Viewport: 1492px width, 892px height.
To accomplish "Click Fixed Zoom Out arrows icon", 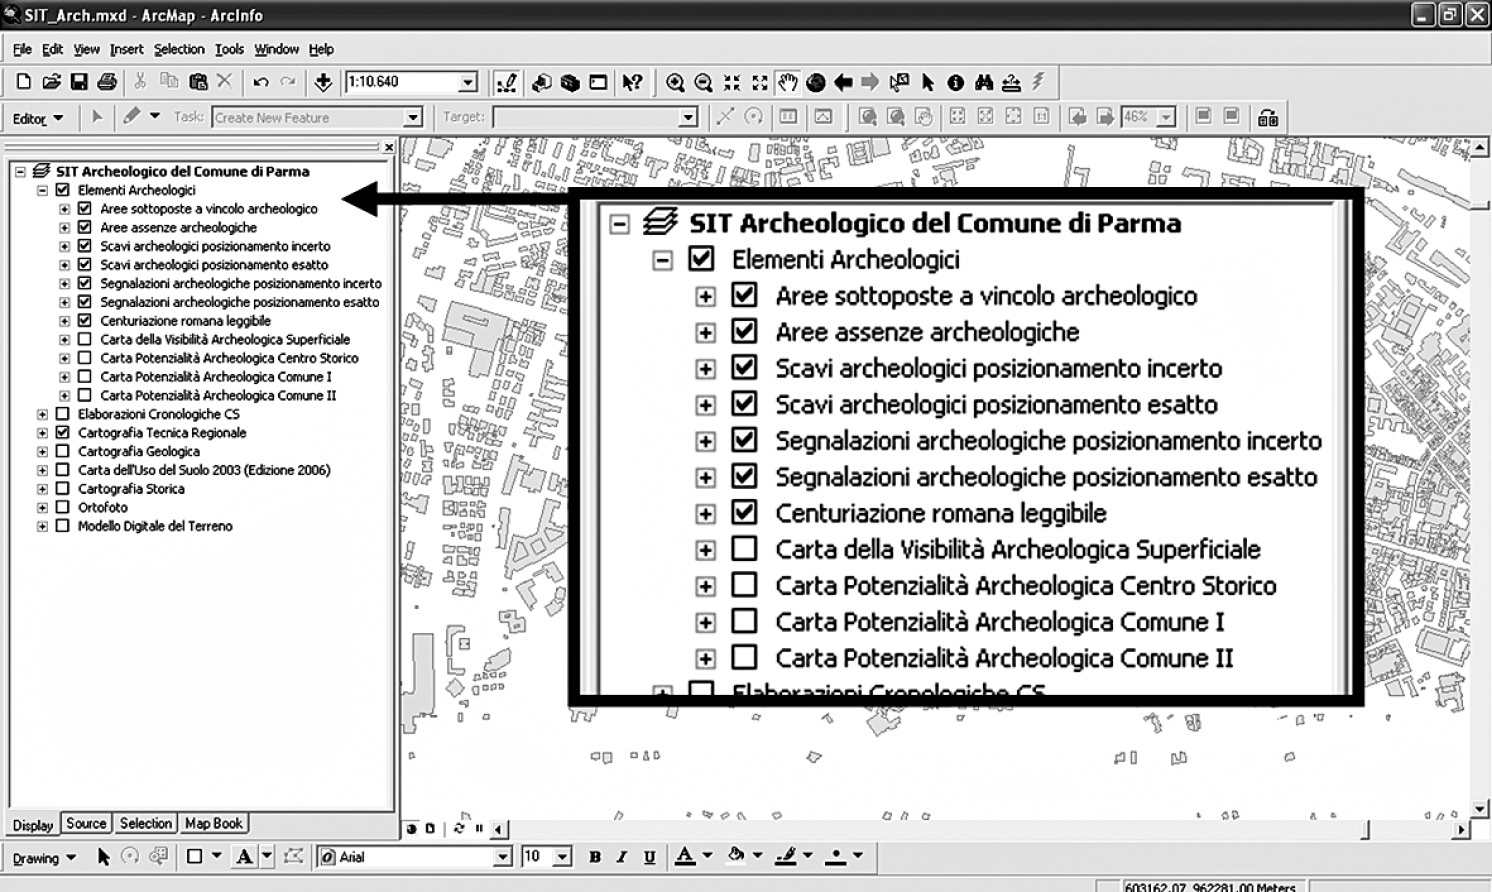I will tap(760, 82).
